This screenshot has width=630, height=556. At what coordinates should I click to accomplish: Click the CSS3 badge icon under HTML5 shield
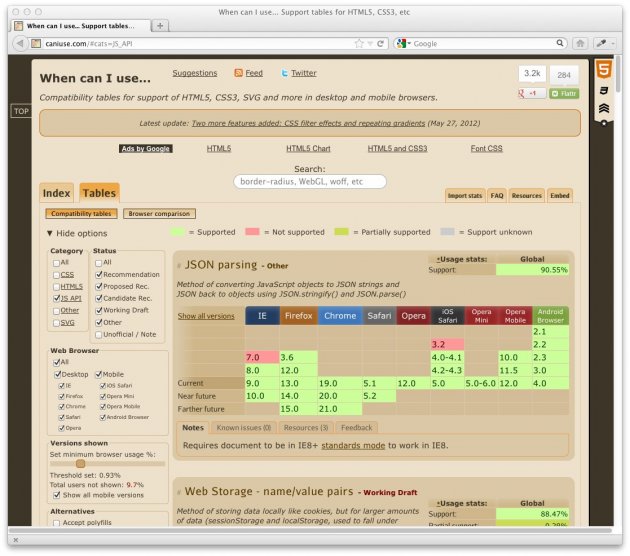click(x=603, y=90)
